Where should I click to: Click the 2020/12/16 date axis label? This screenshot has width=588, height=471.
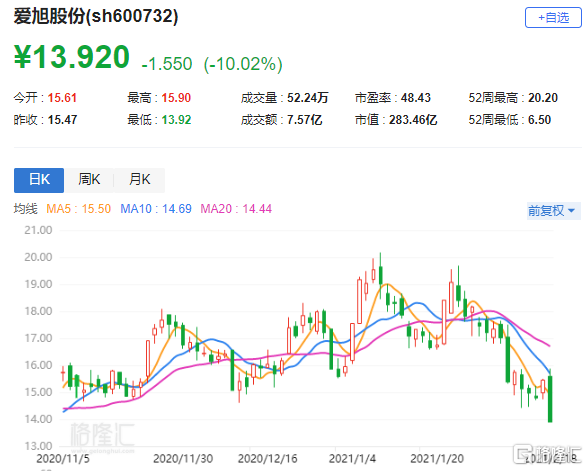click(268, 459)
